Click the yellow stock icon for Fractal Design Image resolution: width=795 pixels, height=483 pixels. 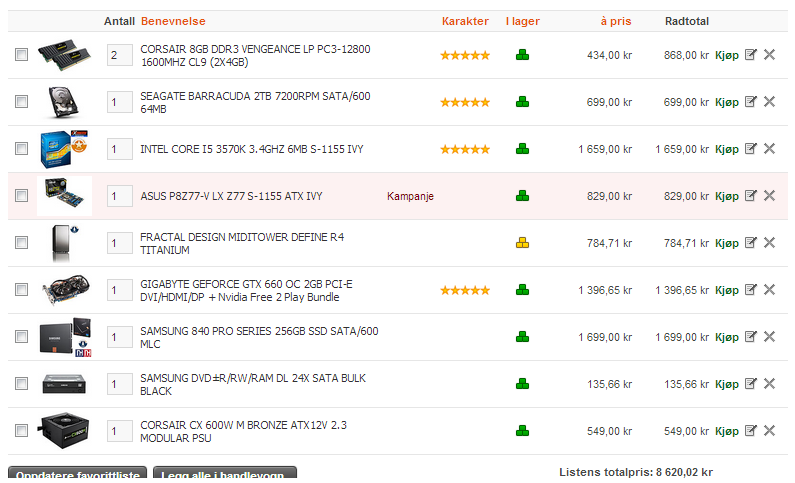[x=522, y=243]
